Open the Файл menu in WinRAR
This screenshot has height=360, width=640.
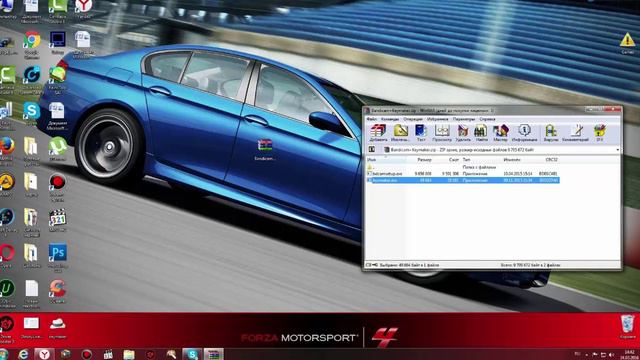371,119
